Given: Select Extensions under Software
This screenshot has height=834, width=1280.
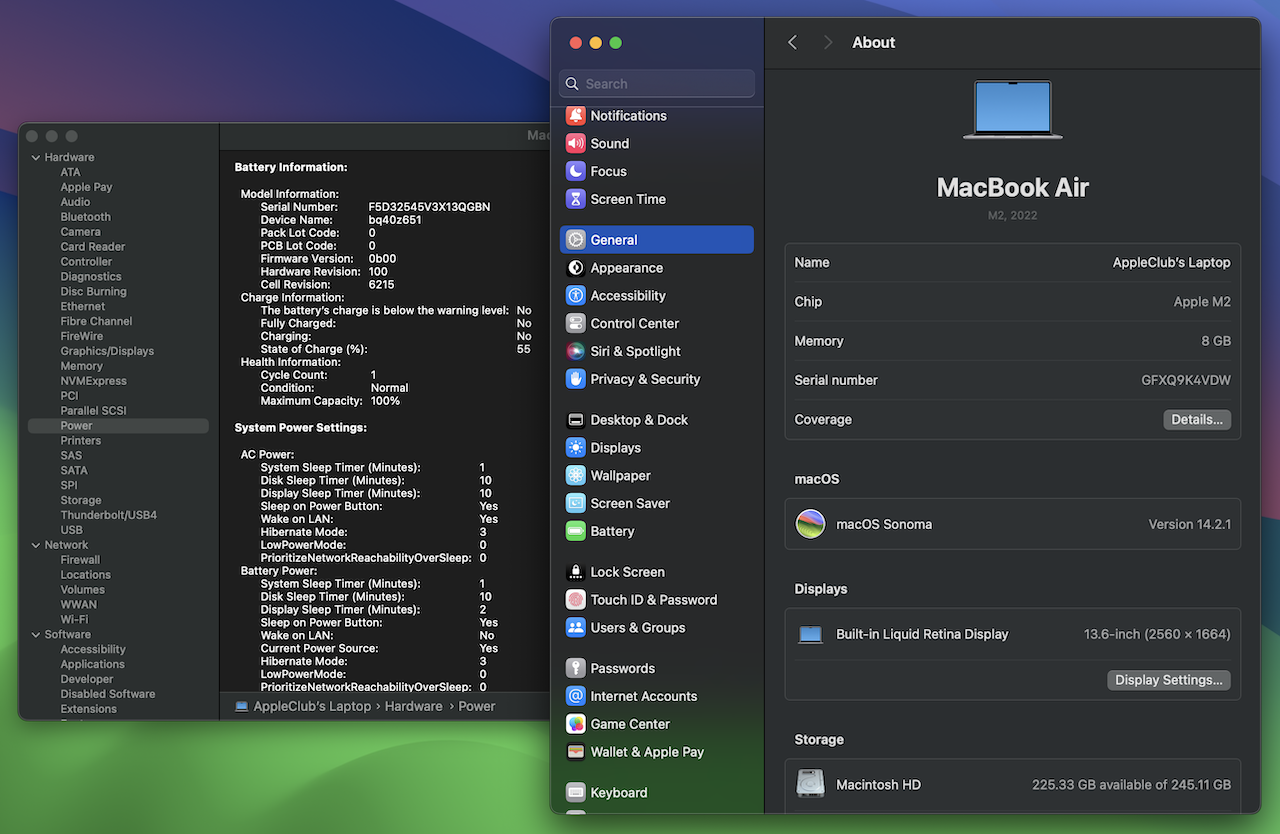Looking at the screenshot, I should (x=88, y=709).
